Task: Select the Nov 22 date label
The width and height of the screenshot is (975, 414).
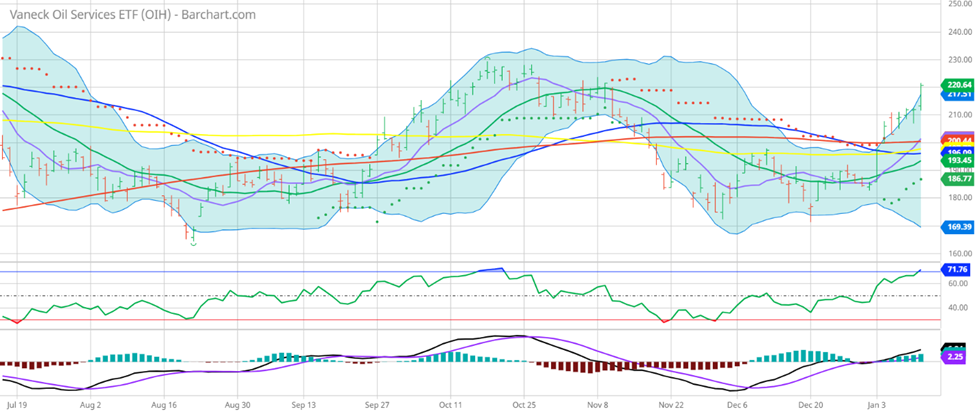Action: pos(672,404)
